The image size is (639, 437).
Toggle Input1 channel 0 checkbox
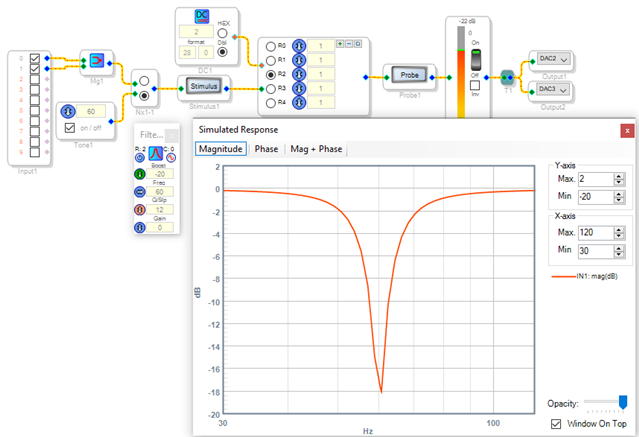pyautogui.click(x=35, y=58)
